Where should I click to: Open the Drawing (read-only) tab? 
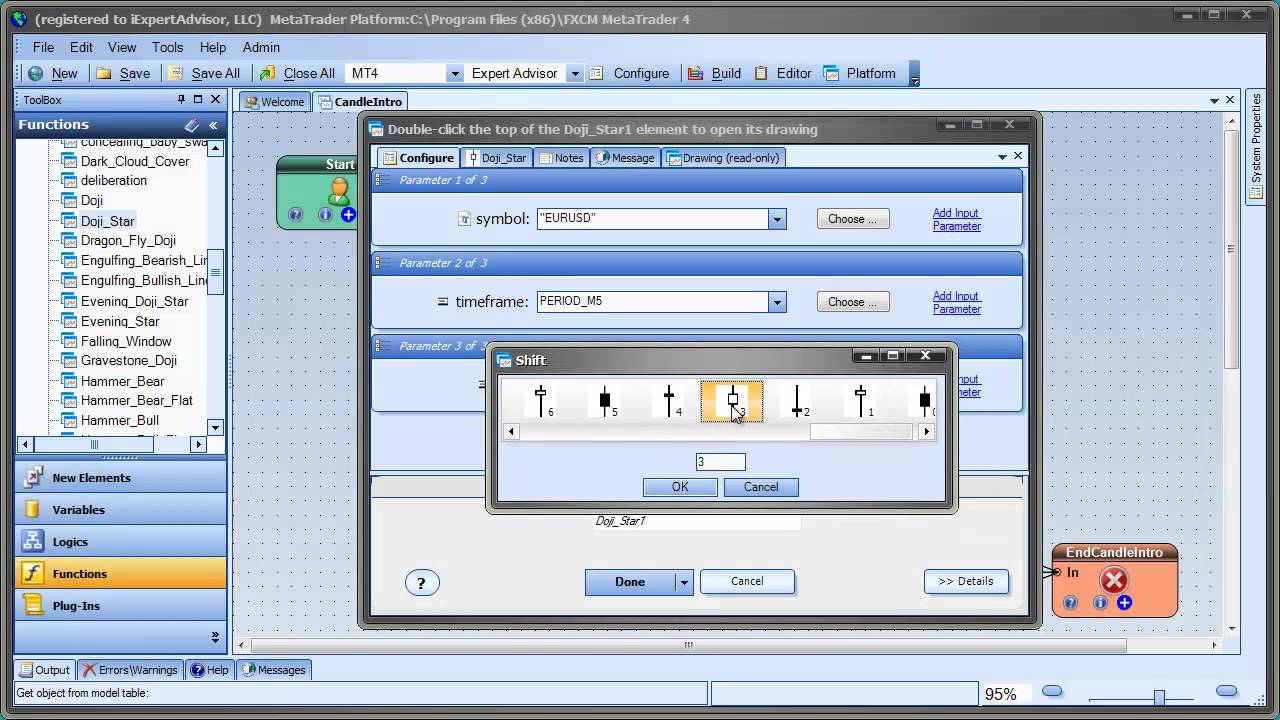point(722,157)
